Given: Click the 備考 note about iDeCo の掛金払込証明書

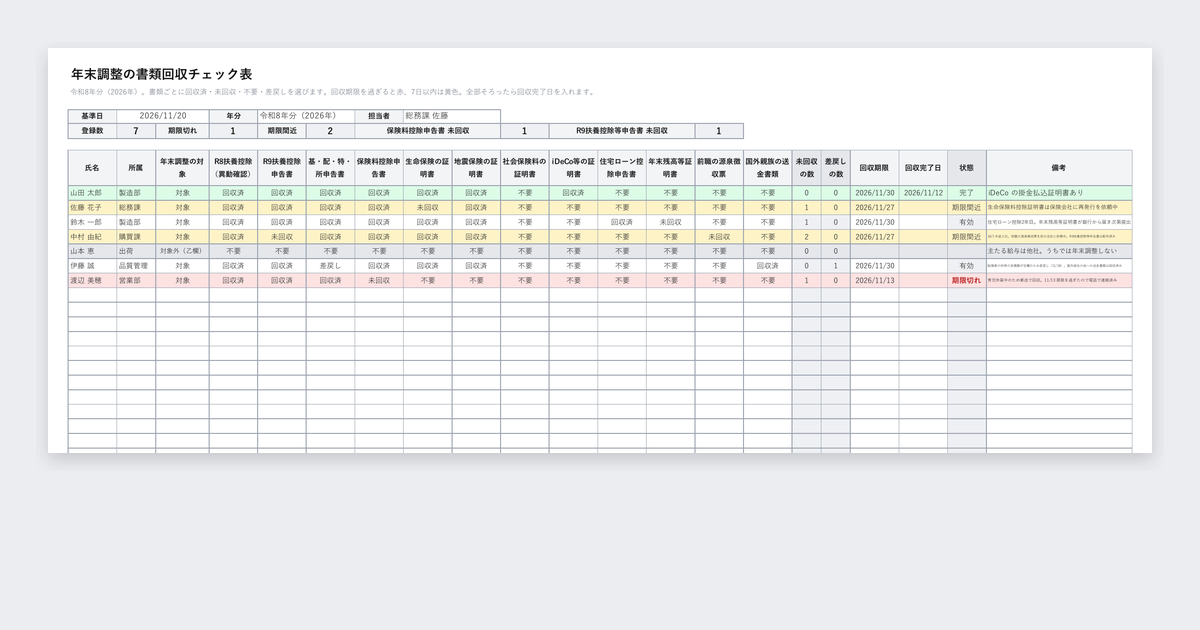Looking at the screenshot, I should pyautogui.click(x=1059, y=192).
